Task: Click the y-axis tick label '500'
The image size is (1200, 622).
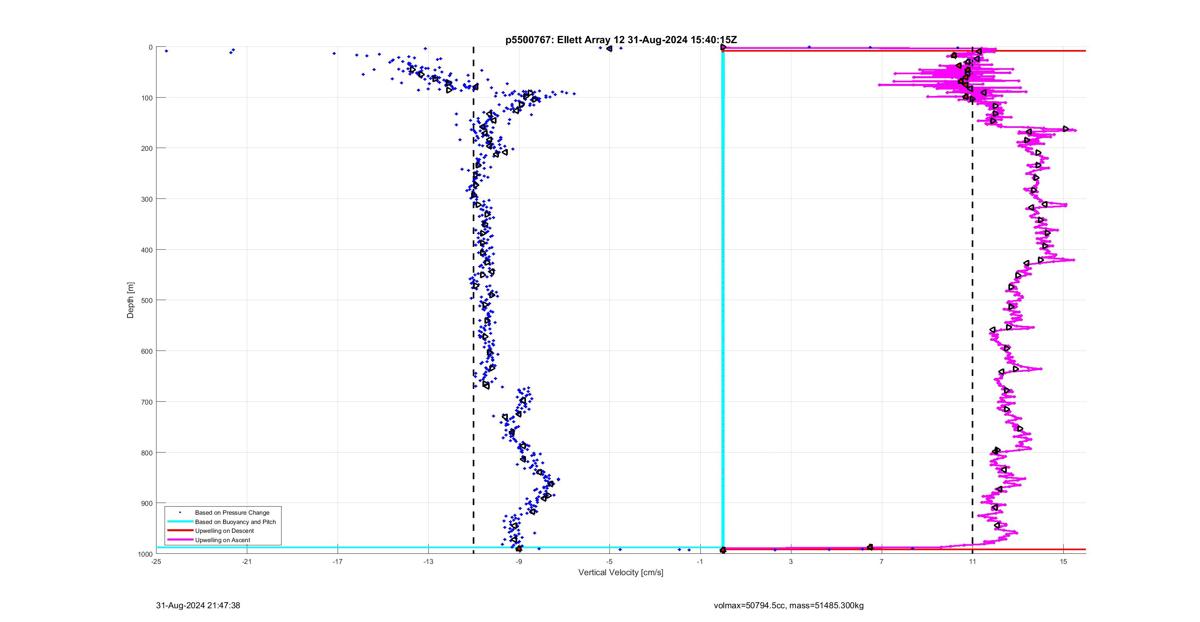Action: pyautogui.click(x=146, y=300)
